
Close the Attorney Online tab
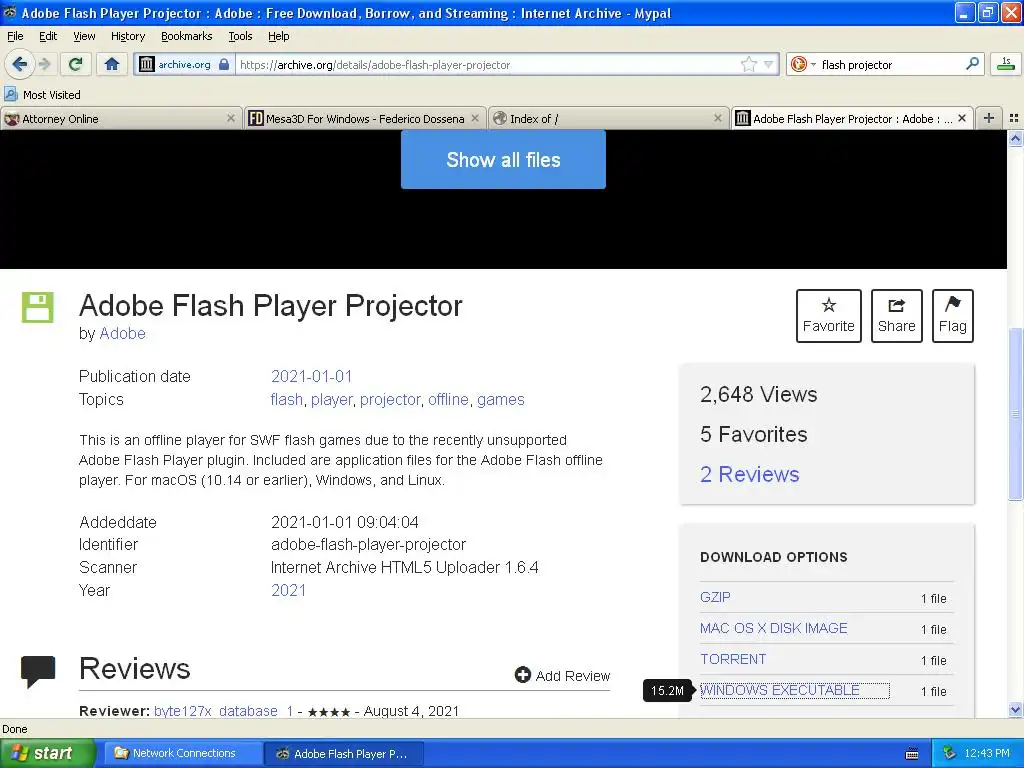tap(231, 118)
